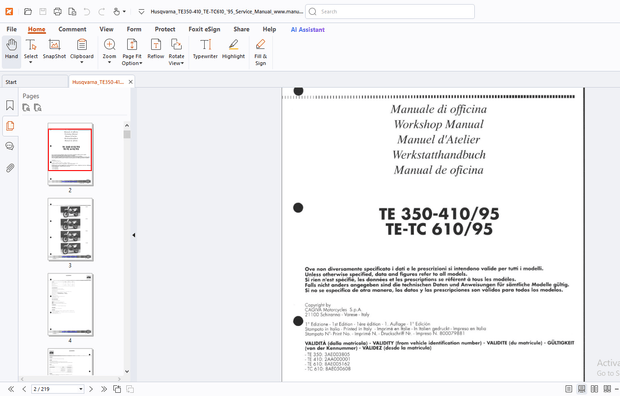The height and width of the screenshot is (396, 620).
Task: Collapse the navigation panel with side arrow
Action: point(134,235)
